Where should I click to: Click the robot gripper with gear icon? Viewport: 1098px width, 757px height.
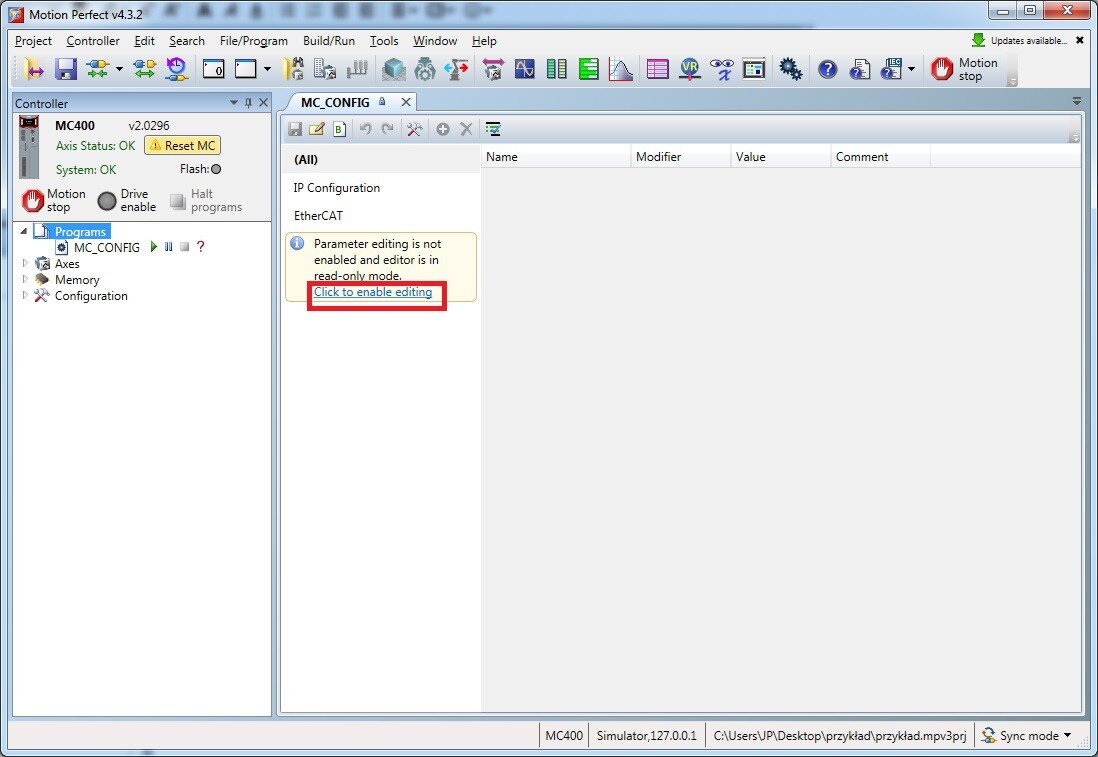click(425, 69)
